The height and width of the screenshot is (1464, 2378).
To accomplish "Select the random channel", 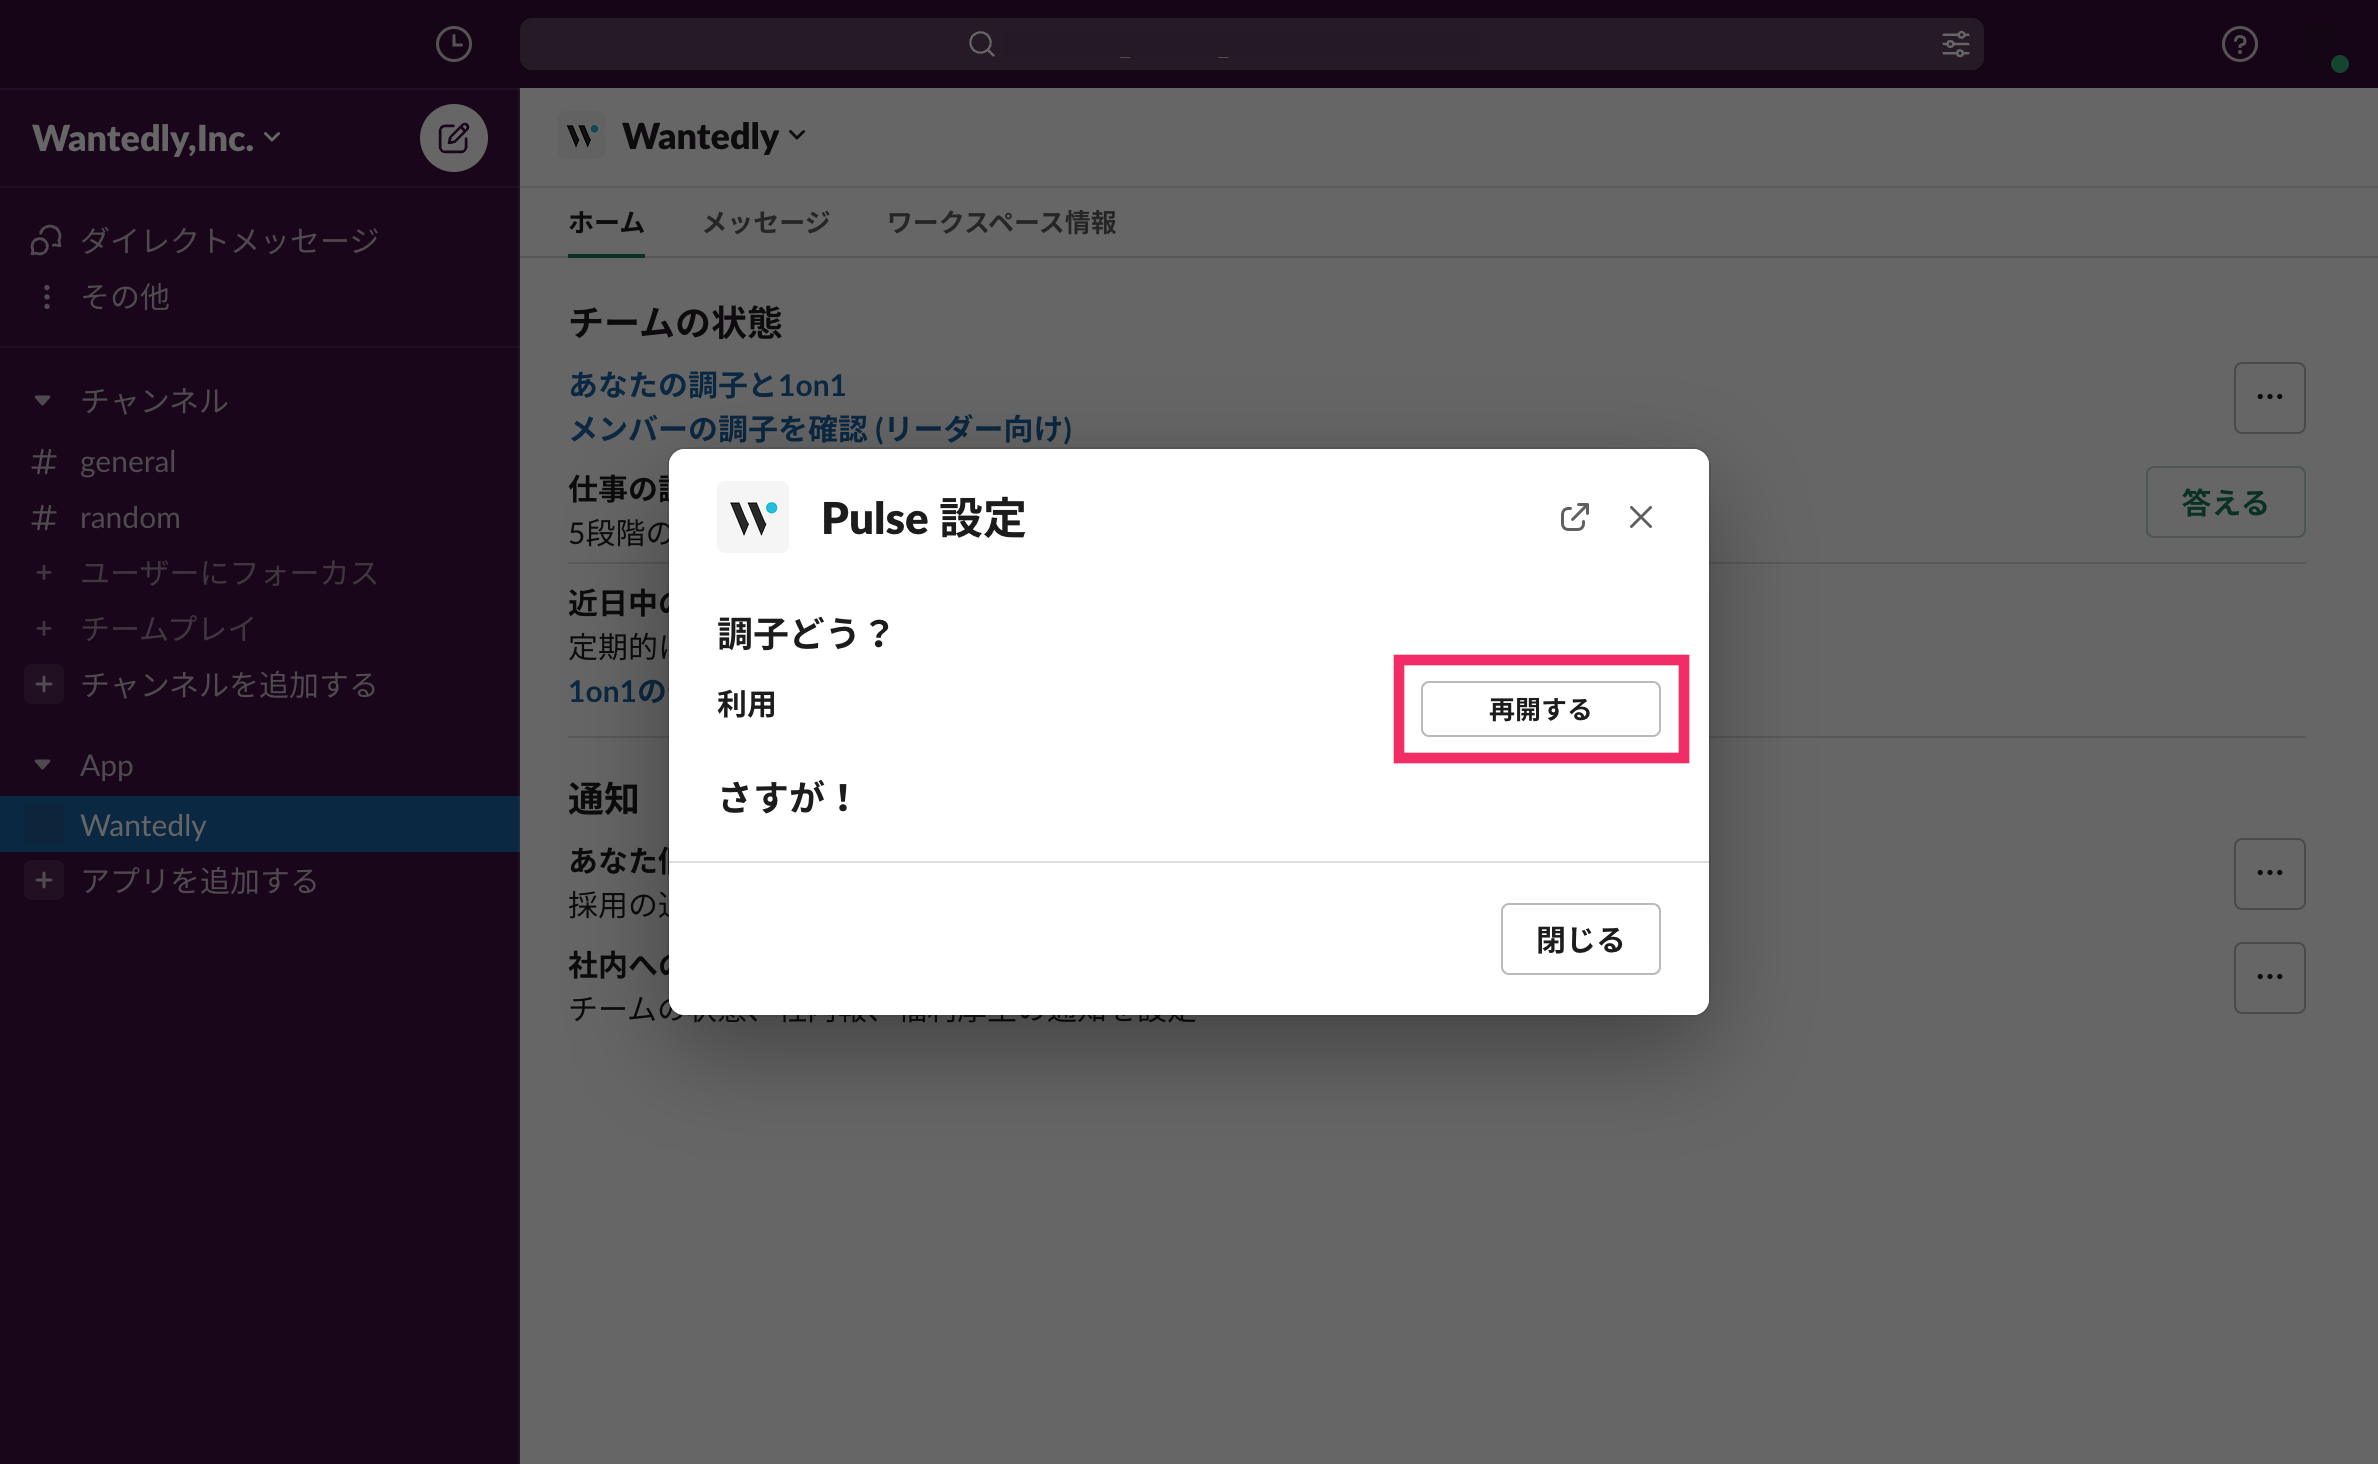I will 130,518.
